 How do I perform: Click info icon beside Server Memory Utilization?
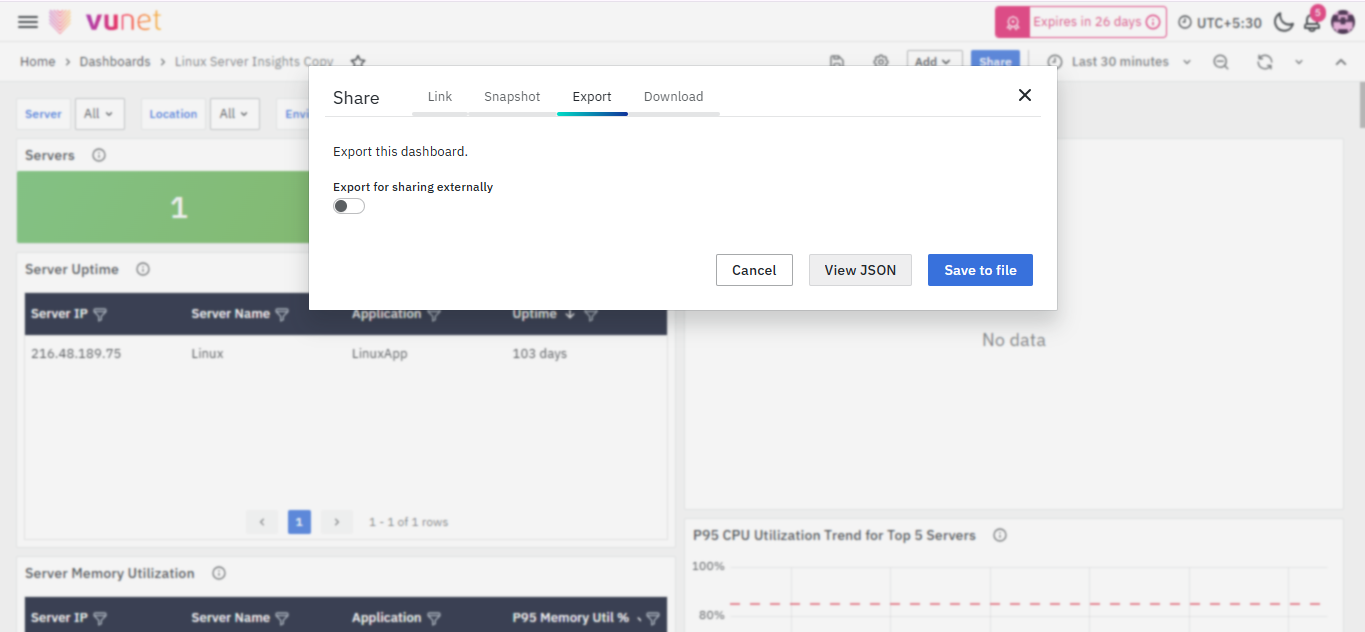pos(219,574)
